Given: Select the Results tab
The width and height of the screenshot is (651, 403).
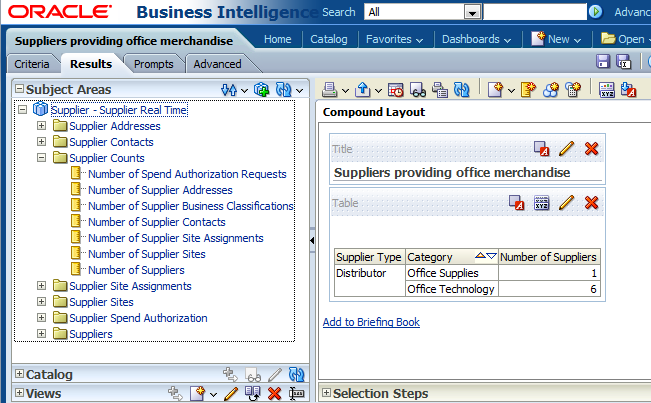Looking at the screenshot, I should (x=91, y=64).
